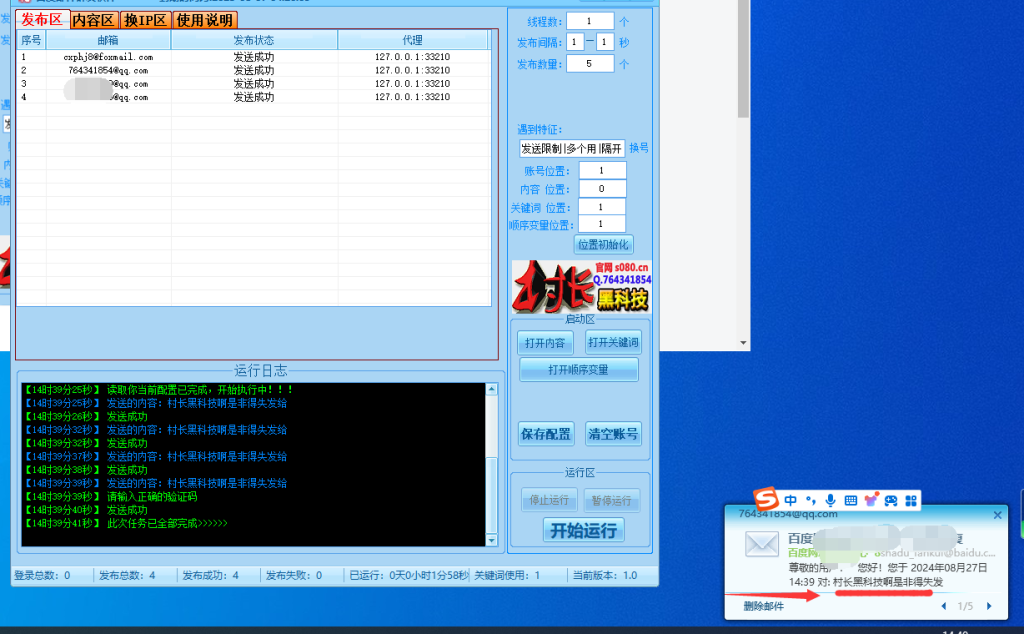Show previous email using left arrow

[x=944, y=606]
